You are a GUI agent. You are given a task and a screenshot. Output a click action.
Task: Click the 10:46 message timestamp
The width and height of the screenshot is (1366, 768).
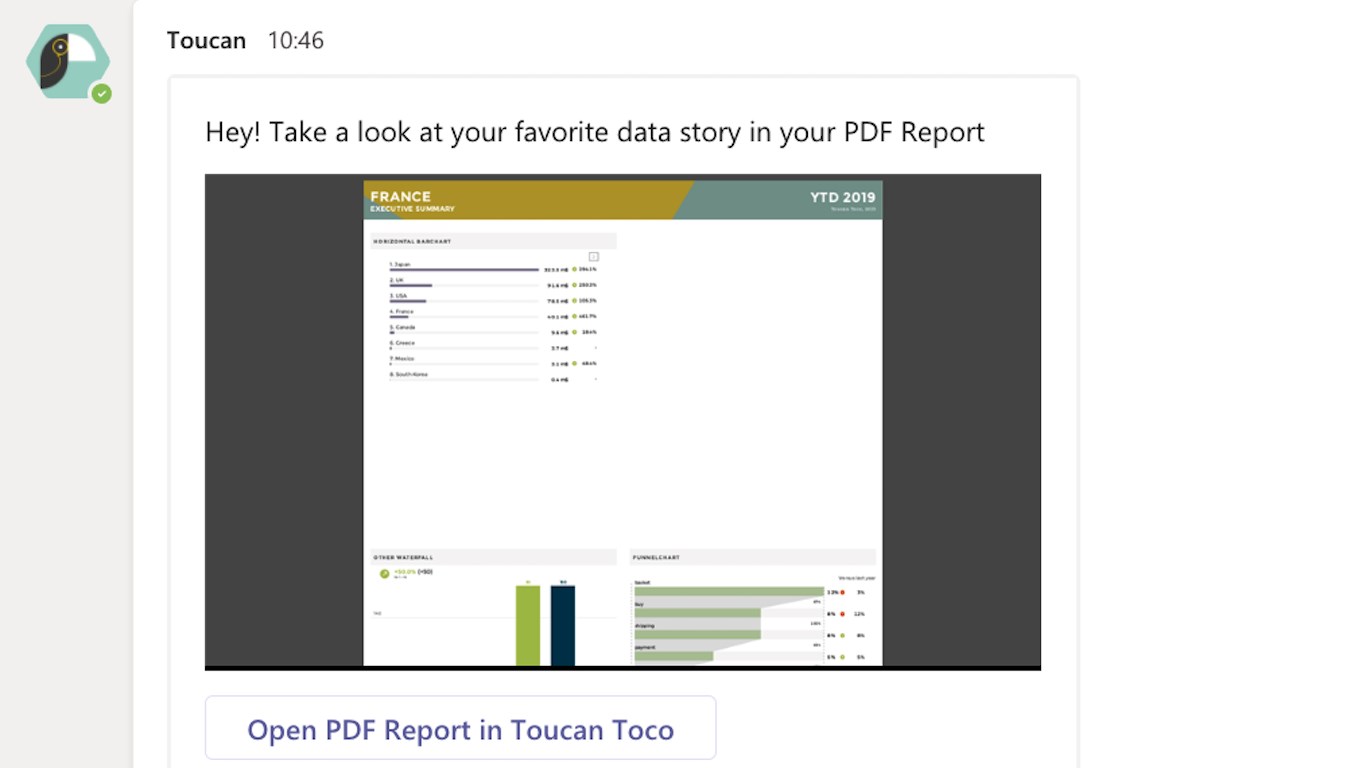pyautogui.click(x=295, y=40)
